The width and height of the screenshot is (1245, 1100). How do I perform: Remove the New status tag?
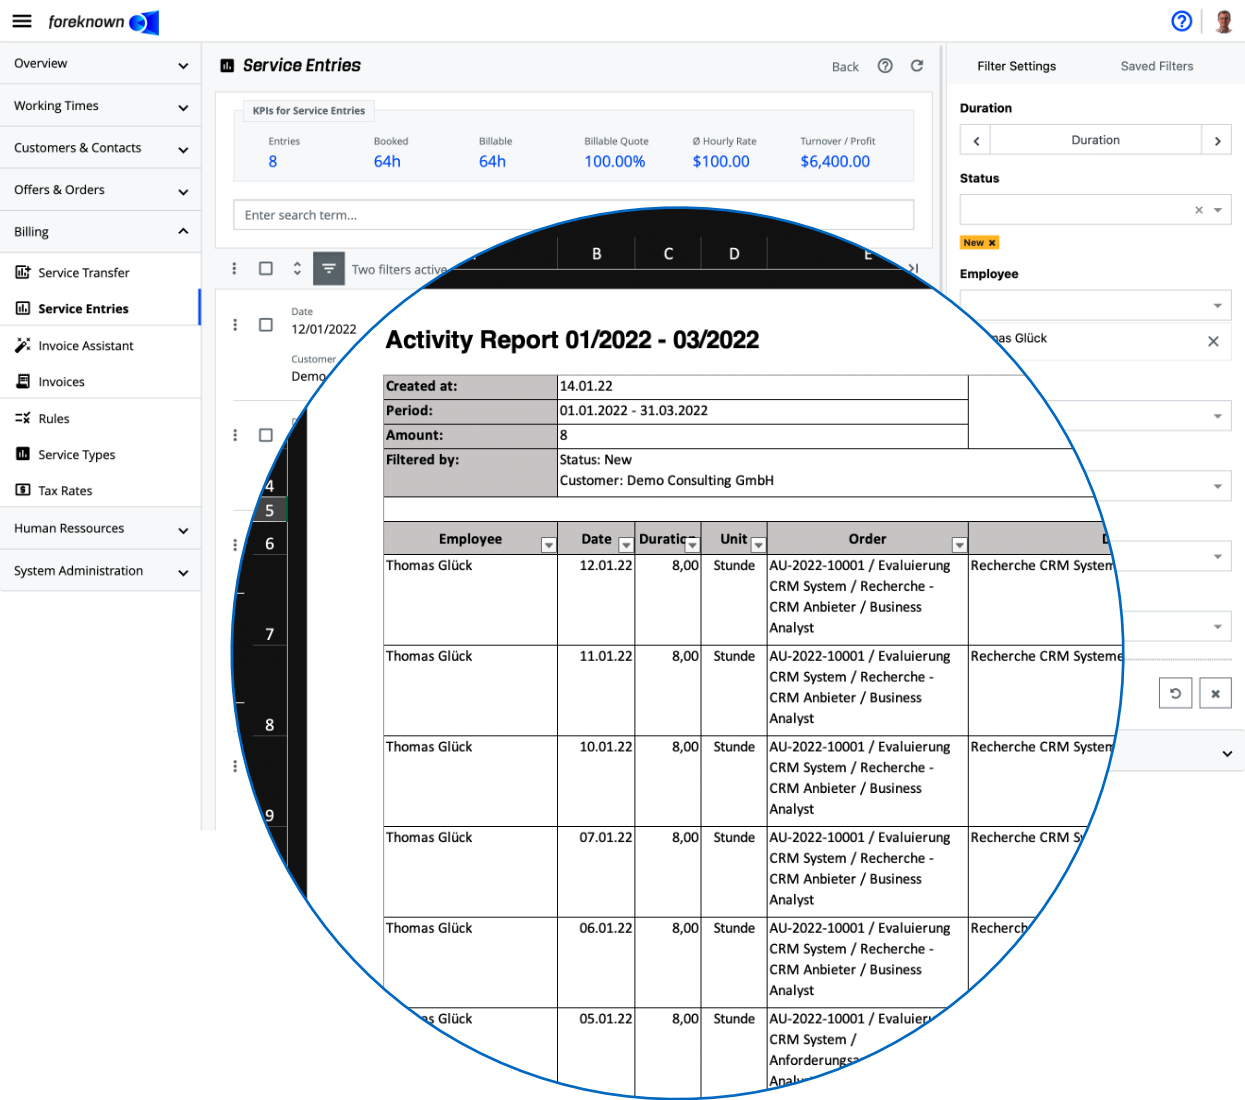(992, 243)
